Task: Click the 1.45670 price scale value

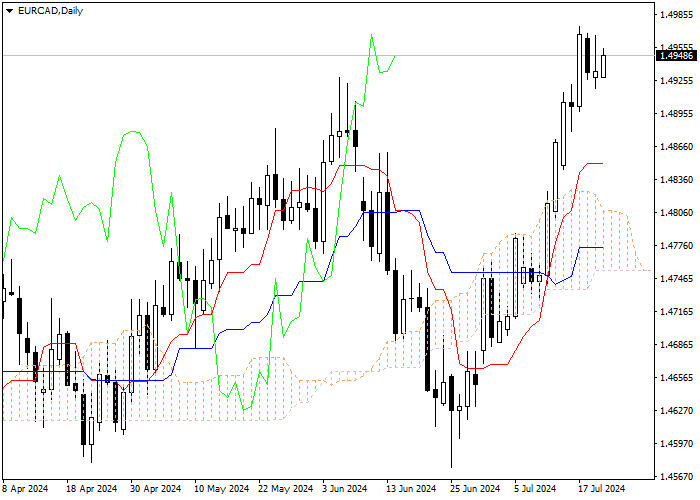Action: [x=676, y=477]
